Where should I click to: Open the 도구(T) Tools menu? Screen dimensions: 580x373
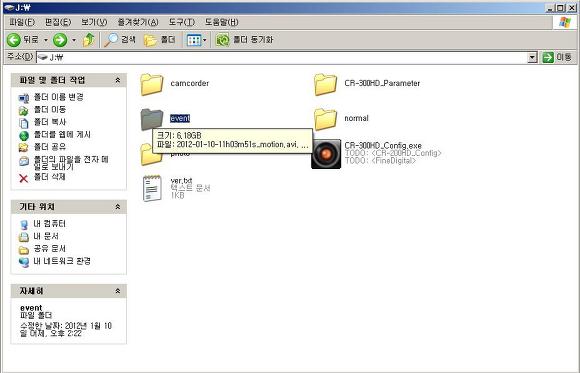coord(182,22)
